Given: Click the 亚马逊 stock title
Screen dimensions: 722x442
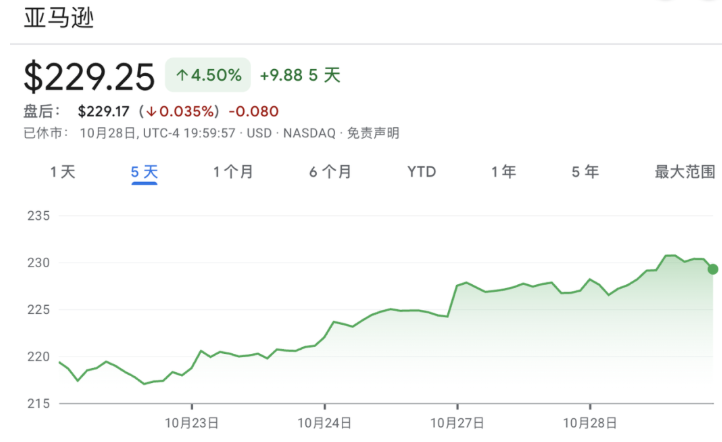Looking at the screenshot, I should (x=59, y=19).
